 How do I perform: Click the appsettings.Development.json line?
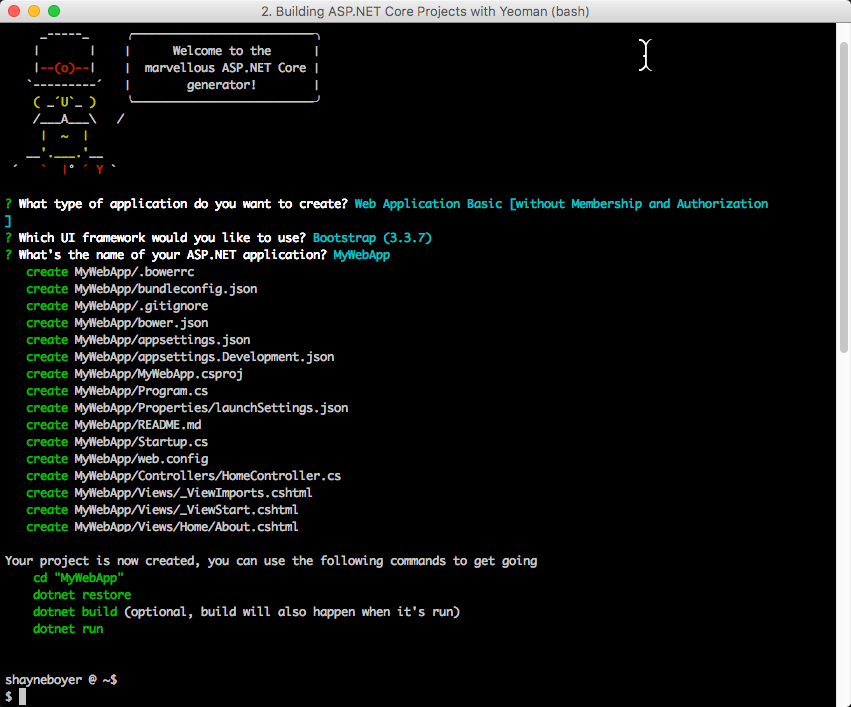click(x=180, y=357)
